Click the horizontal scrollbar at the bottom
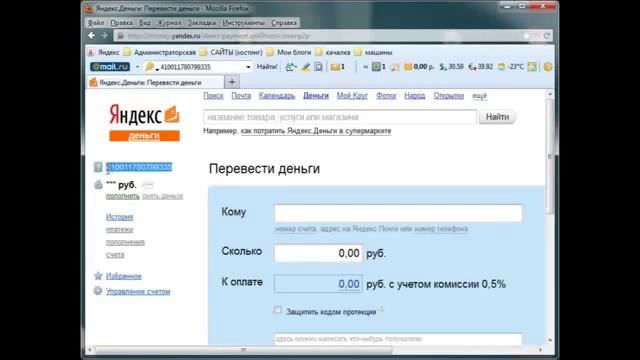 coord(244,350)
